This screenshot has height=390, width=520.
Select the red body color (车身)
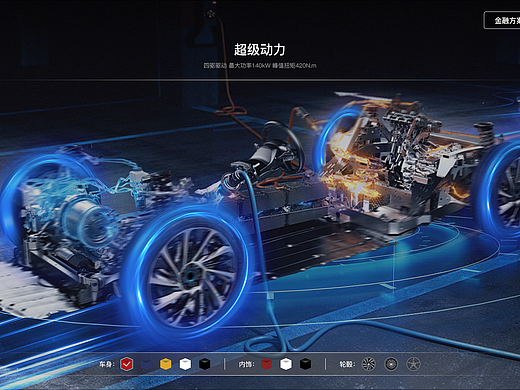click(127, 364)
